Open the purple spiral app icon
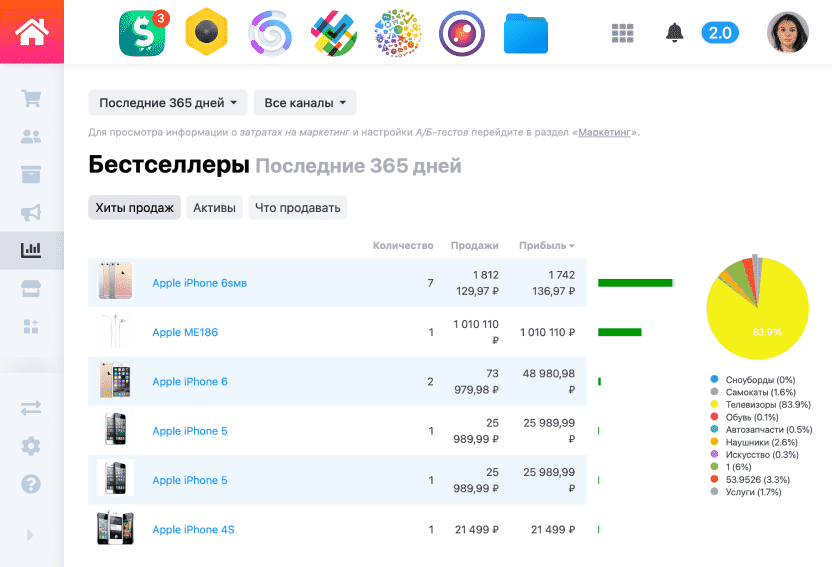 click(270, 33)
